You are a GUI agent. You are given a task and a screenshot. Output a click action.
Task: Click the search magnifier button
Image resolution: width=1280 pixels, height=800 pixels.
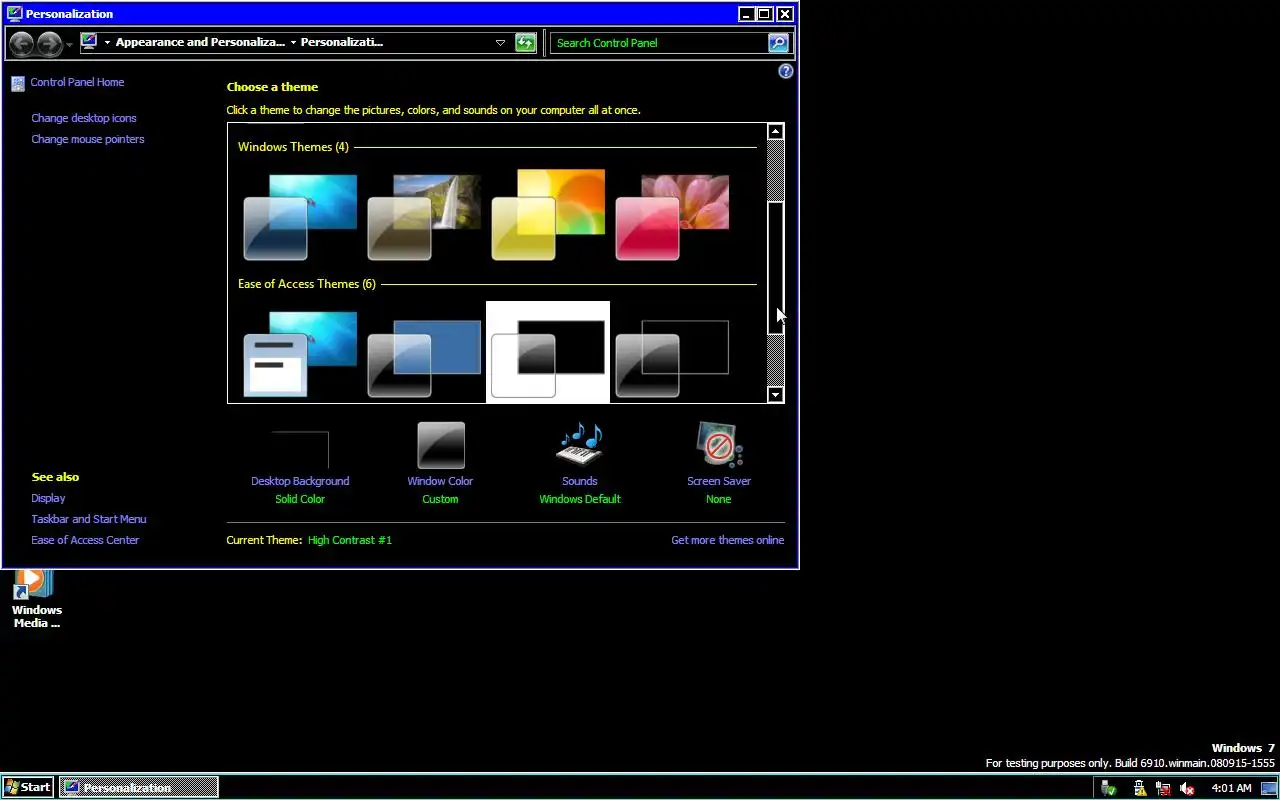click(x=778, y=43)
